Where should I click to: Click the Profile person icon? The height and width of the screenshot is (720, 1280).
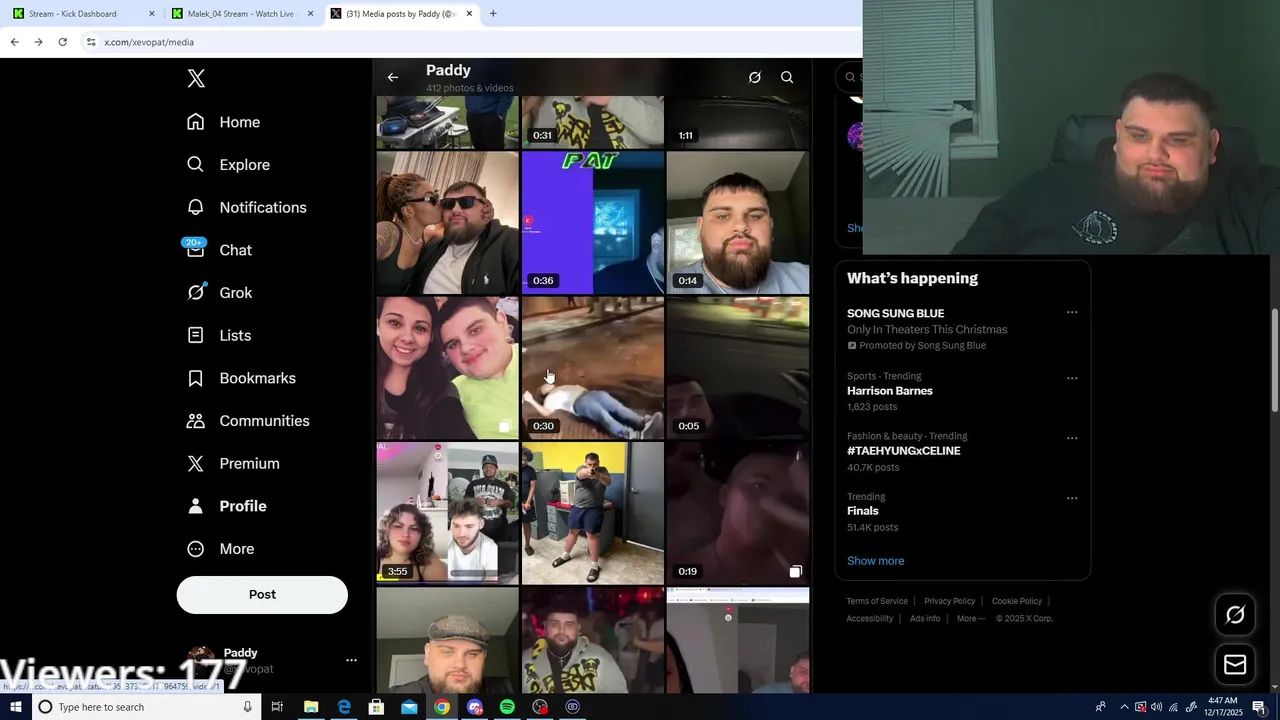(x=196, y=506)
